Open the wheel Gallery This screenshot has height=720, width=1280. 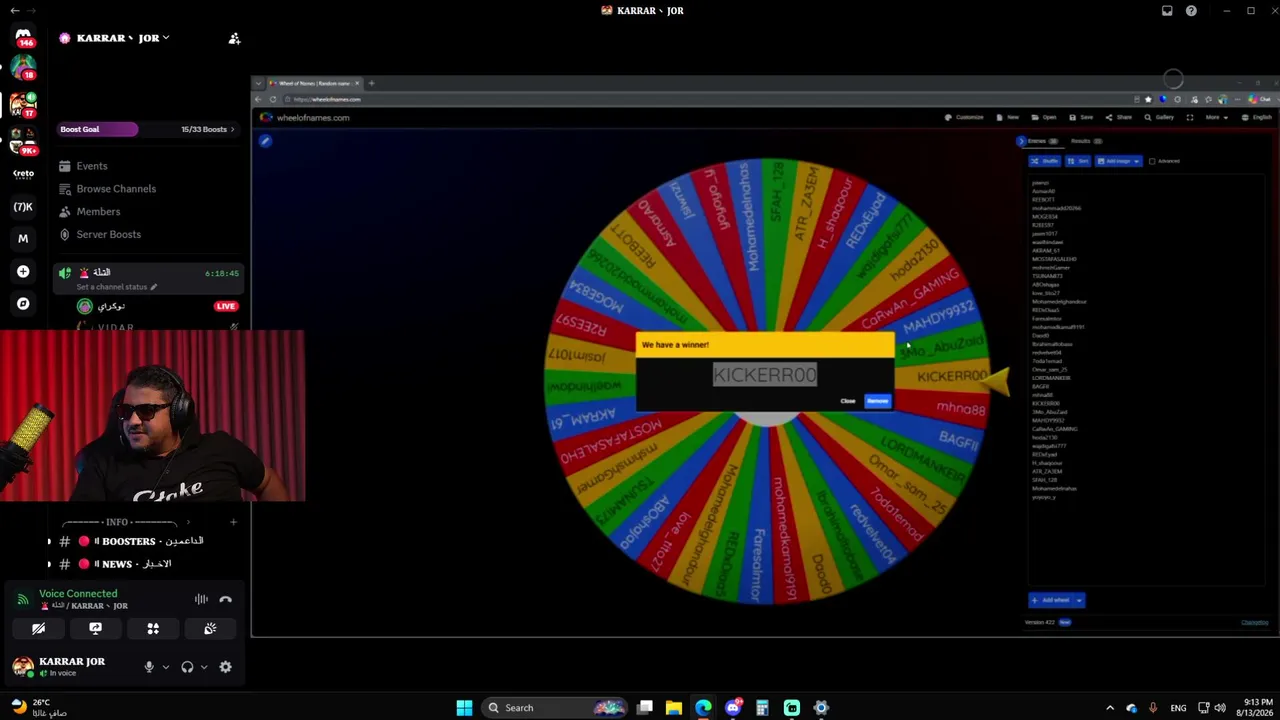pyautogui.click(x=1160, y=117)
